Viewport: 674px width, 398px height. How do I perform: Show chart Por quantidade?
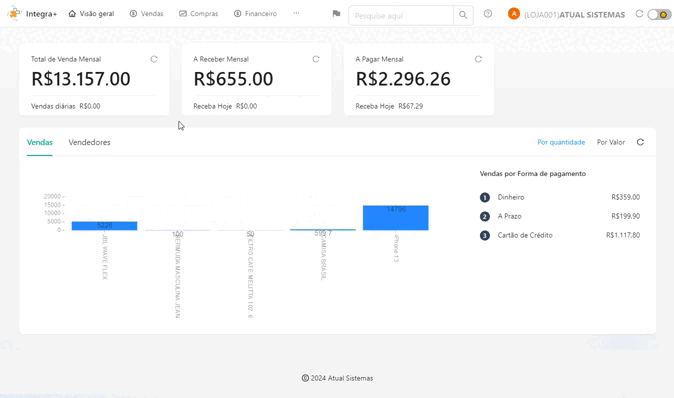point(561,142)
